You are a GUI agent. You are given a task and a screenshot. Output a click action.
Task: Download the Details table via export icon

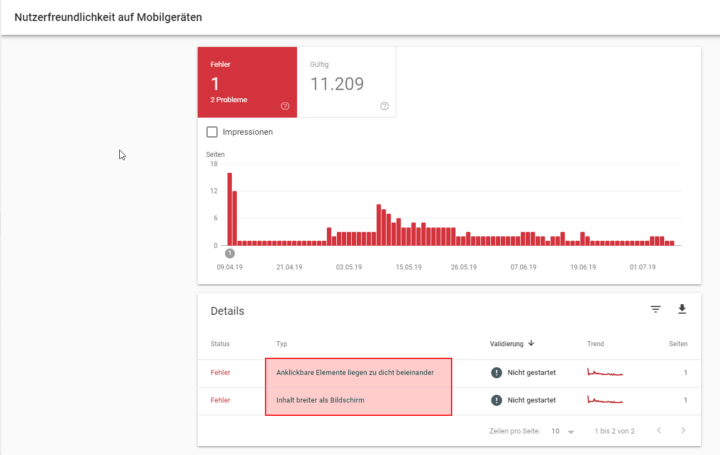point(682,309)
